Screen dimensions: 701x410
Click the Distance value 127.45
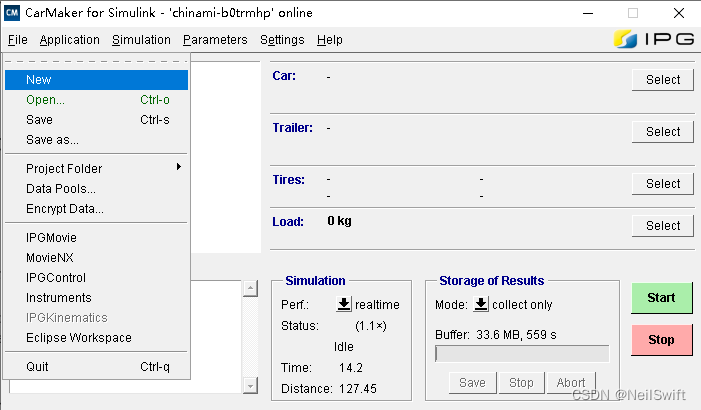tap(358, 389)
